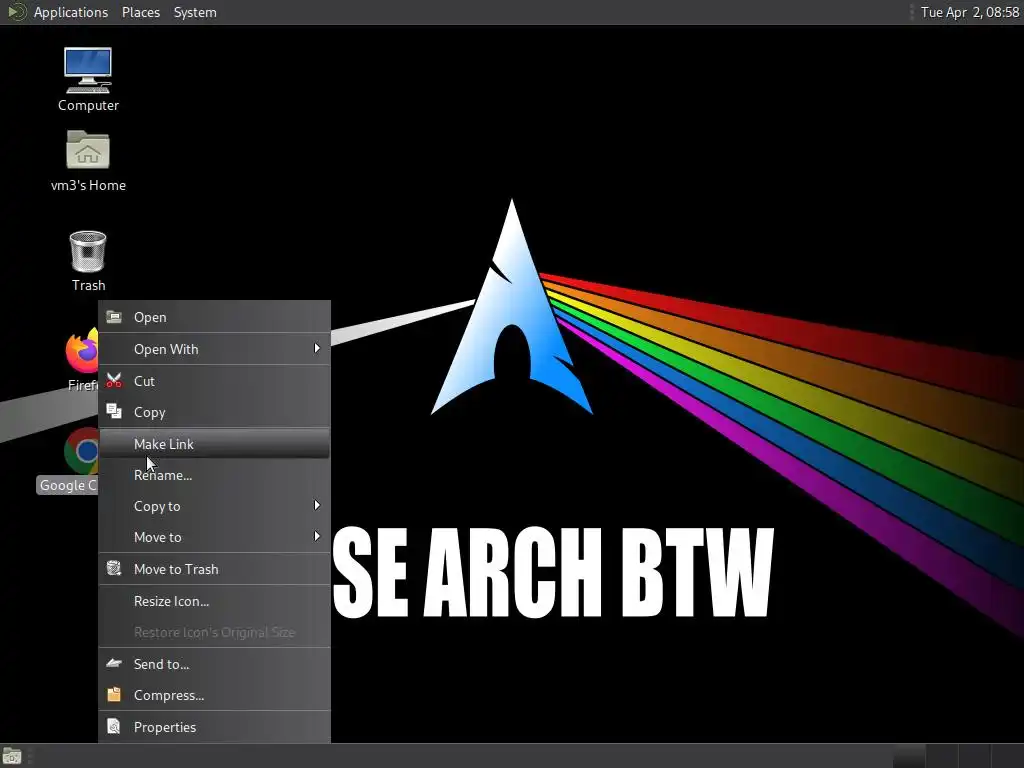Select Make Link menu entry
This screenshot has width=1024, height=768.
point(214,444)
